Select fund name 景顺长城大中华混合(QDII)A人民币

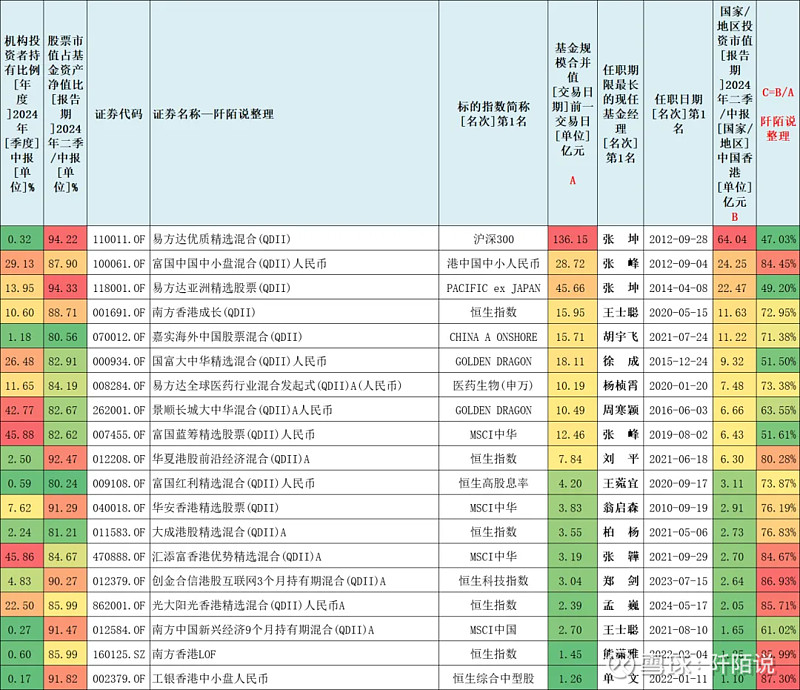click(x=242, y=410)
